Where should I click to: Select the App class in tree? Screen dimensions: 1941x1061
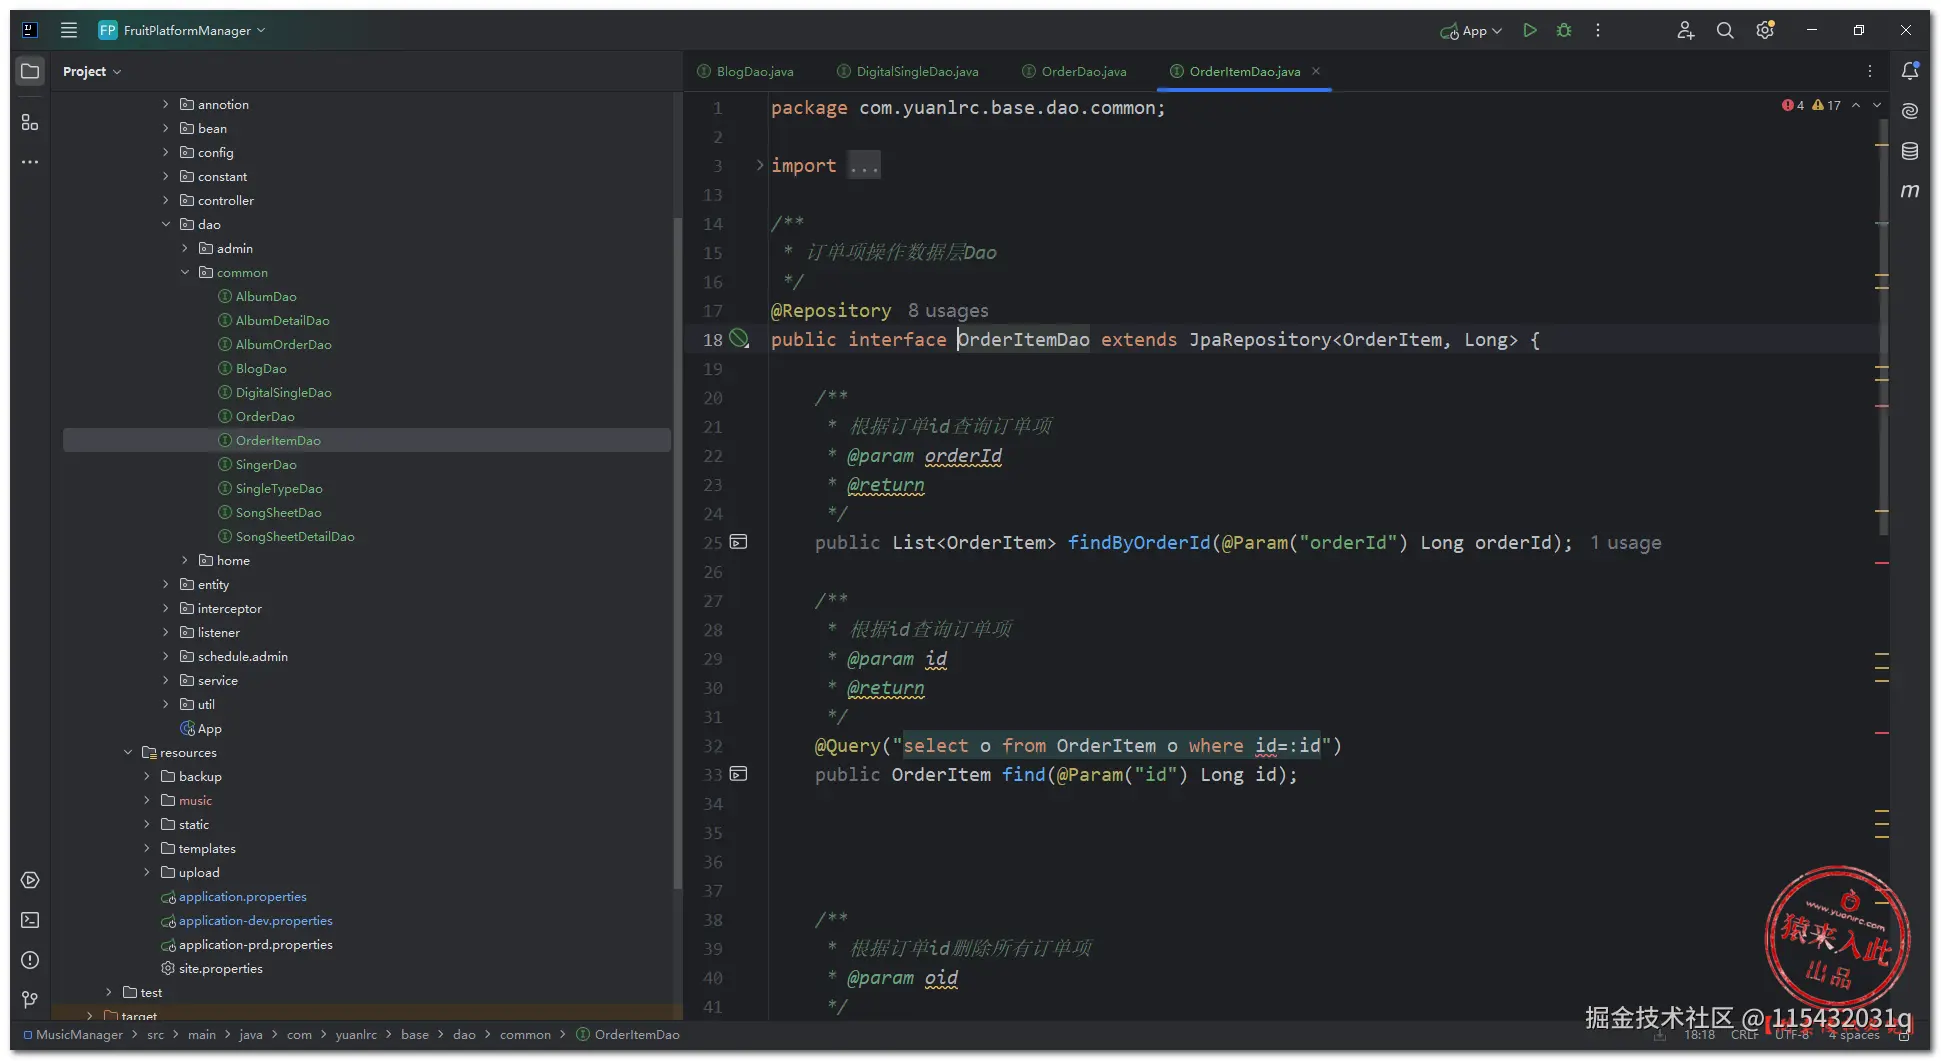coord(209,728)
